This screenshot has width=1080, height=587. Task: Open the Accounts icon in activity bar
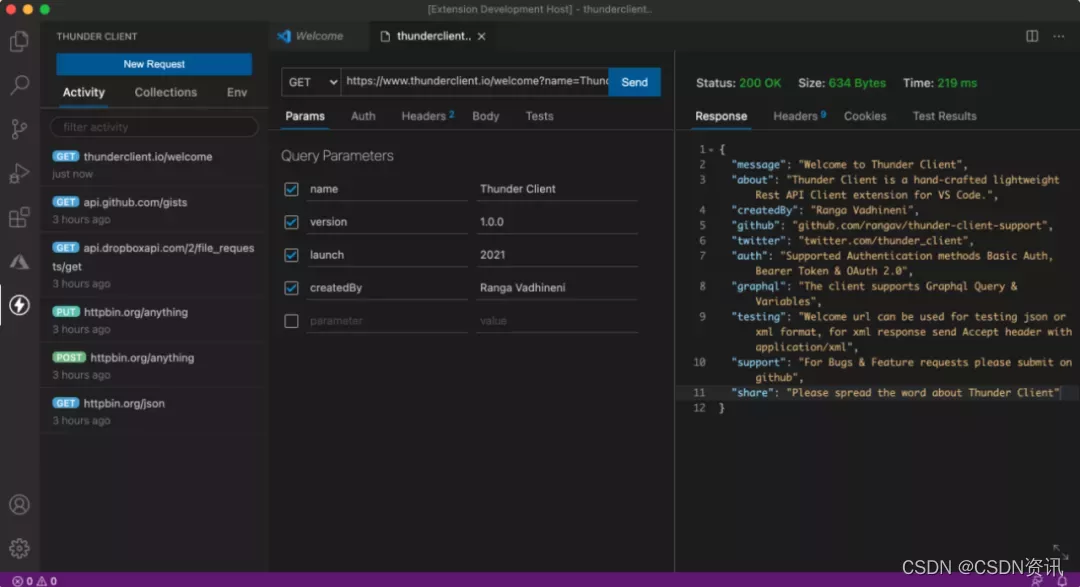pos(19,504)
